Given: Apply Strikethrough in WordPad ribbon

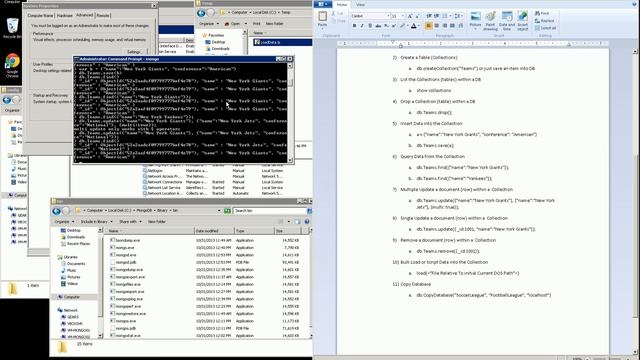Looking at the screenshot, I should (x=378, y=26).
